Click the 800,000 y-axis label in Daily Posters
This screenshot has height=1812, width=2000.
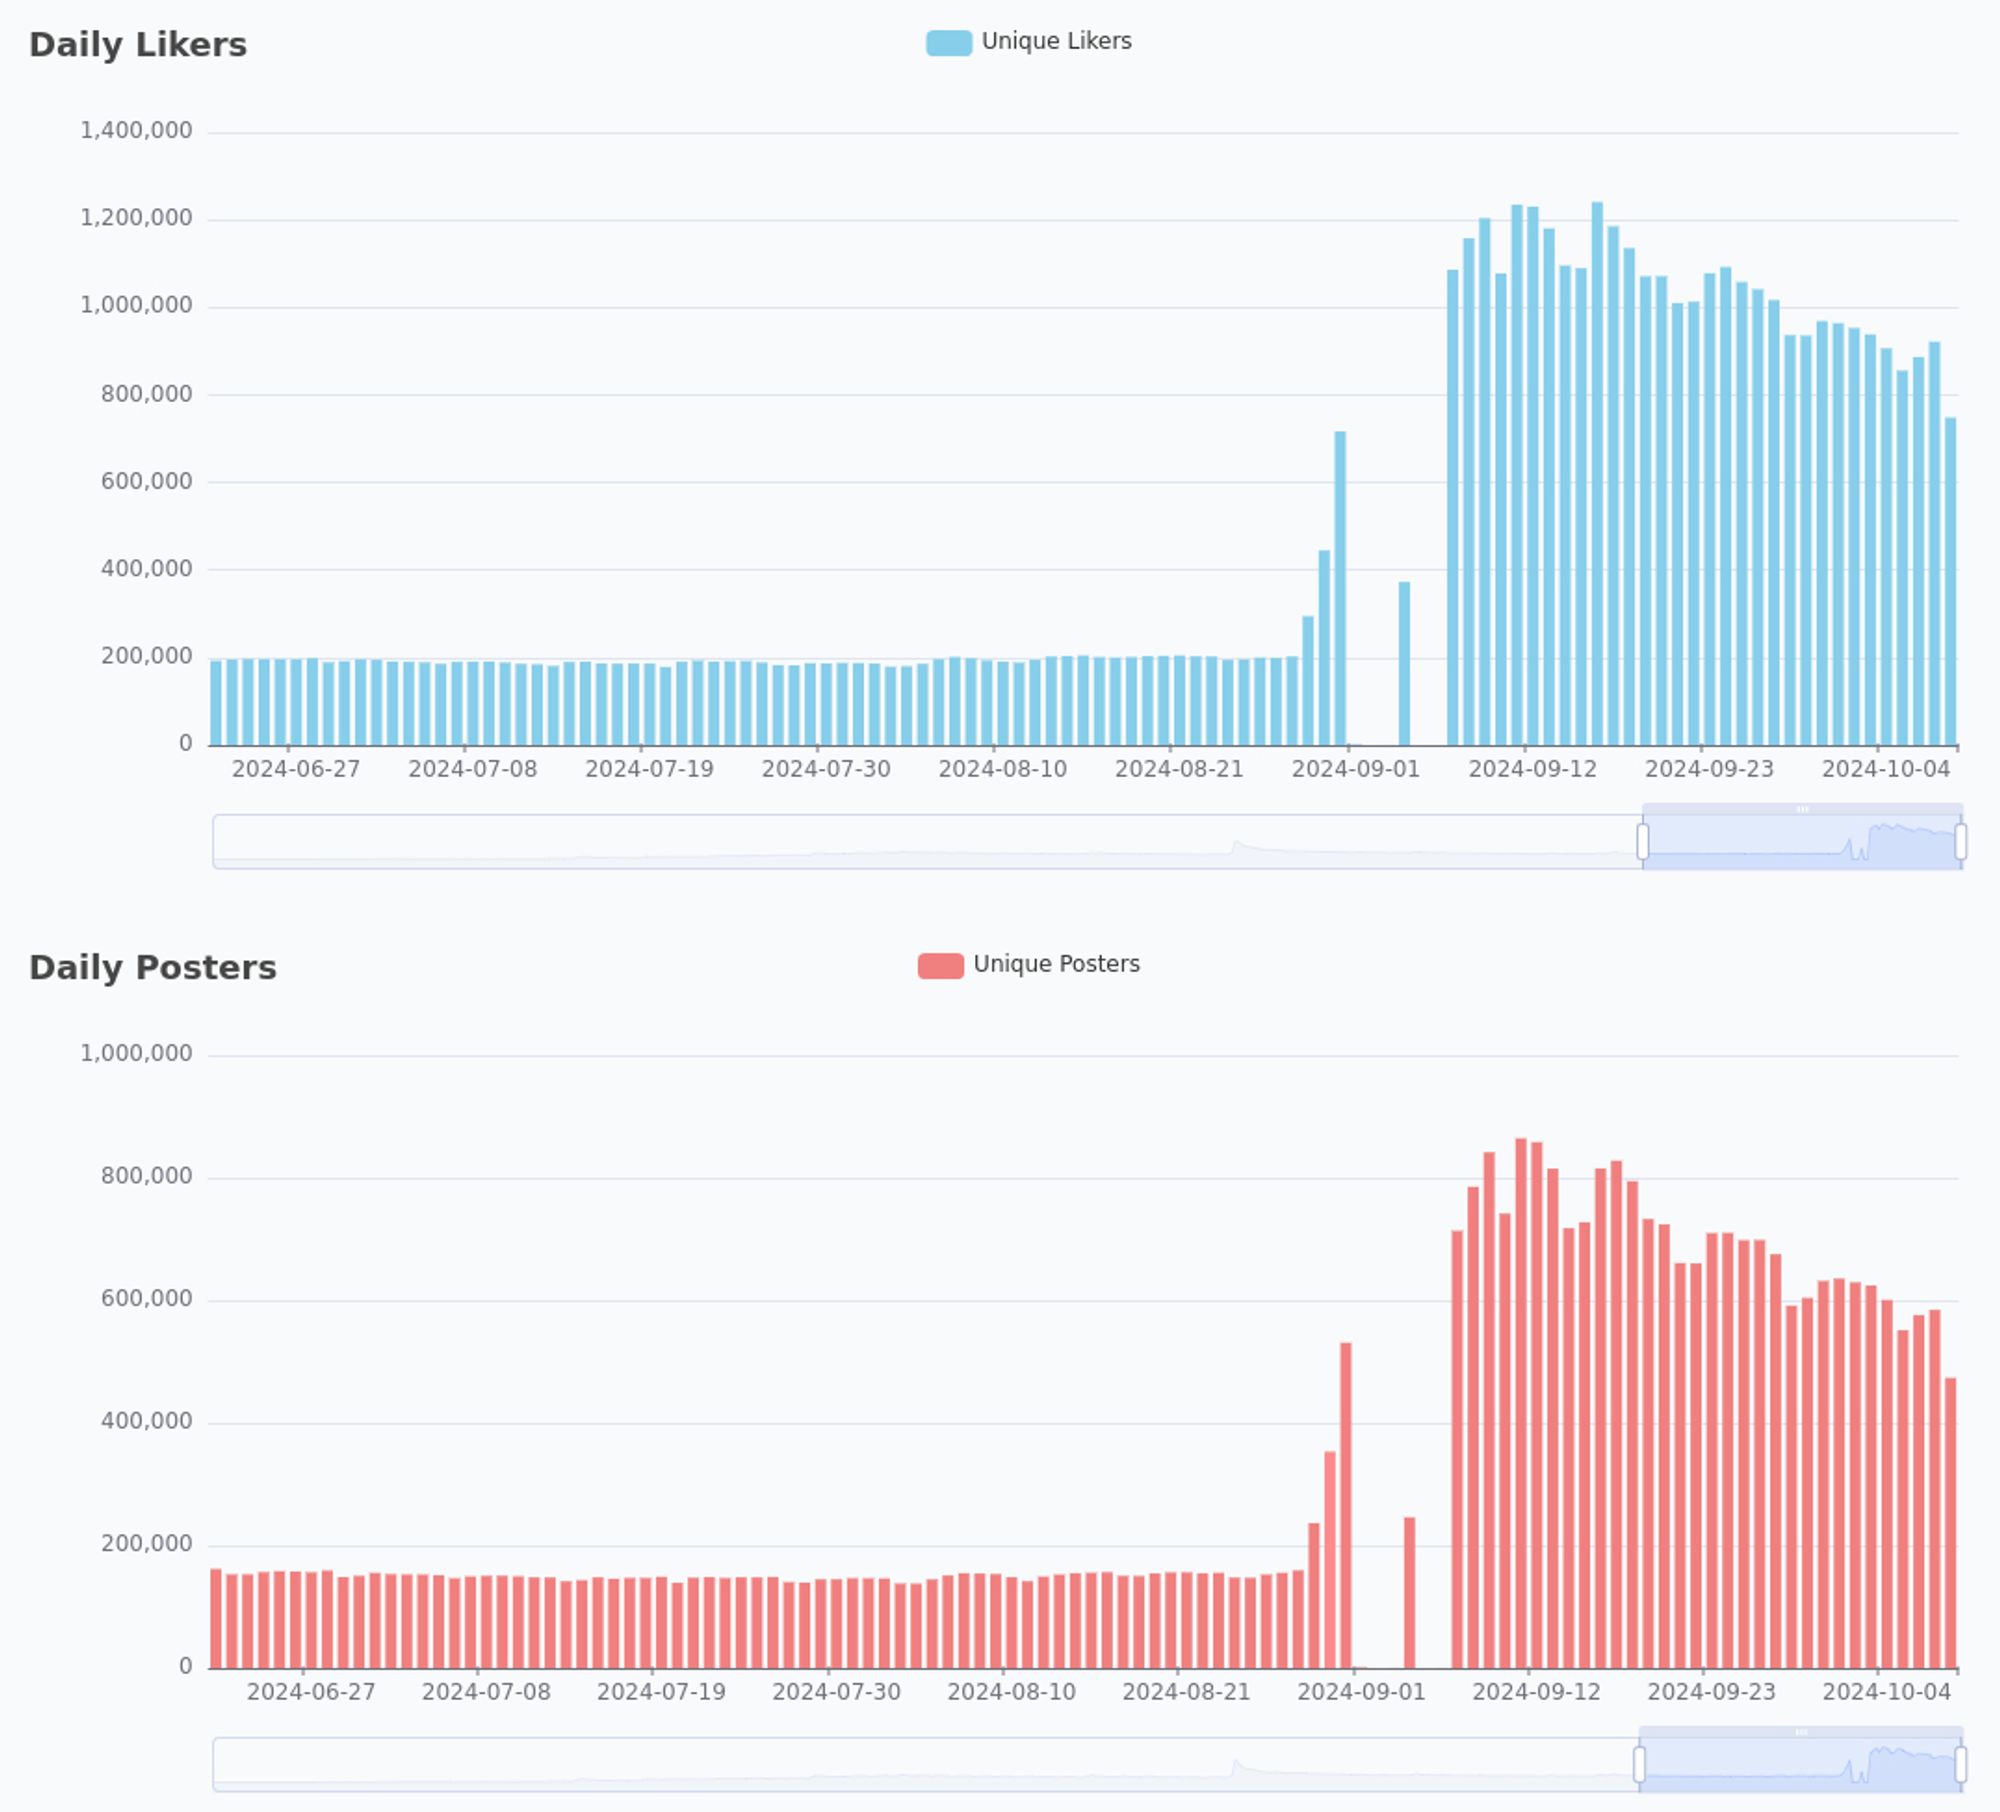pos(146,1176)
